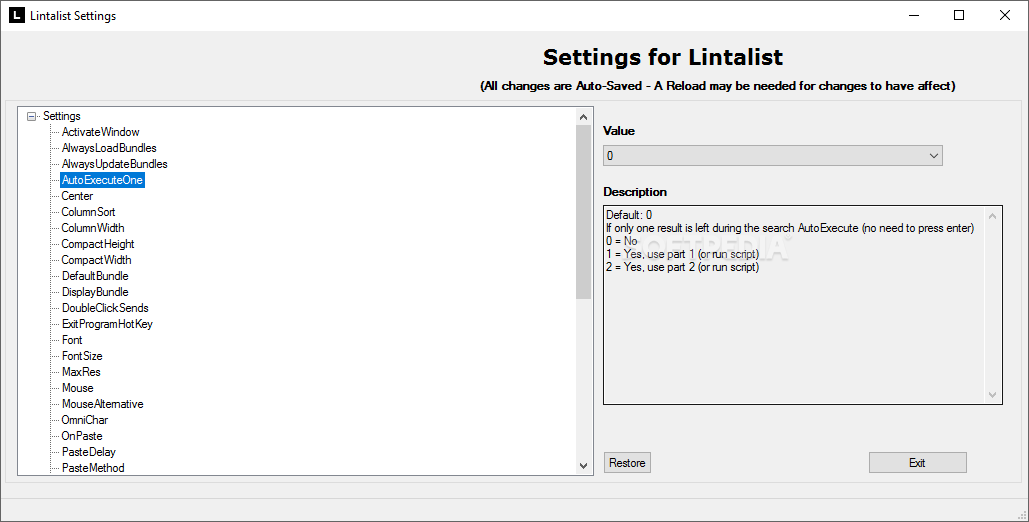
Task: Pick the DoubleClickSends setting
Action: [105, 308]
